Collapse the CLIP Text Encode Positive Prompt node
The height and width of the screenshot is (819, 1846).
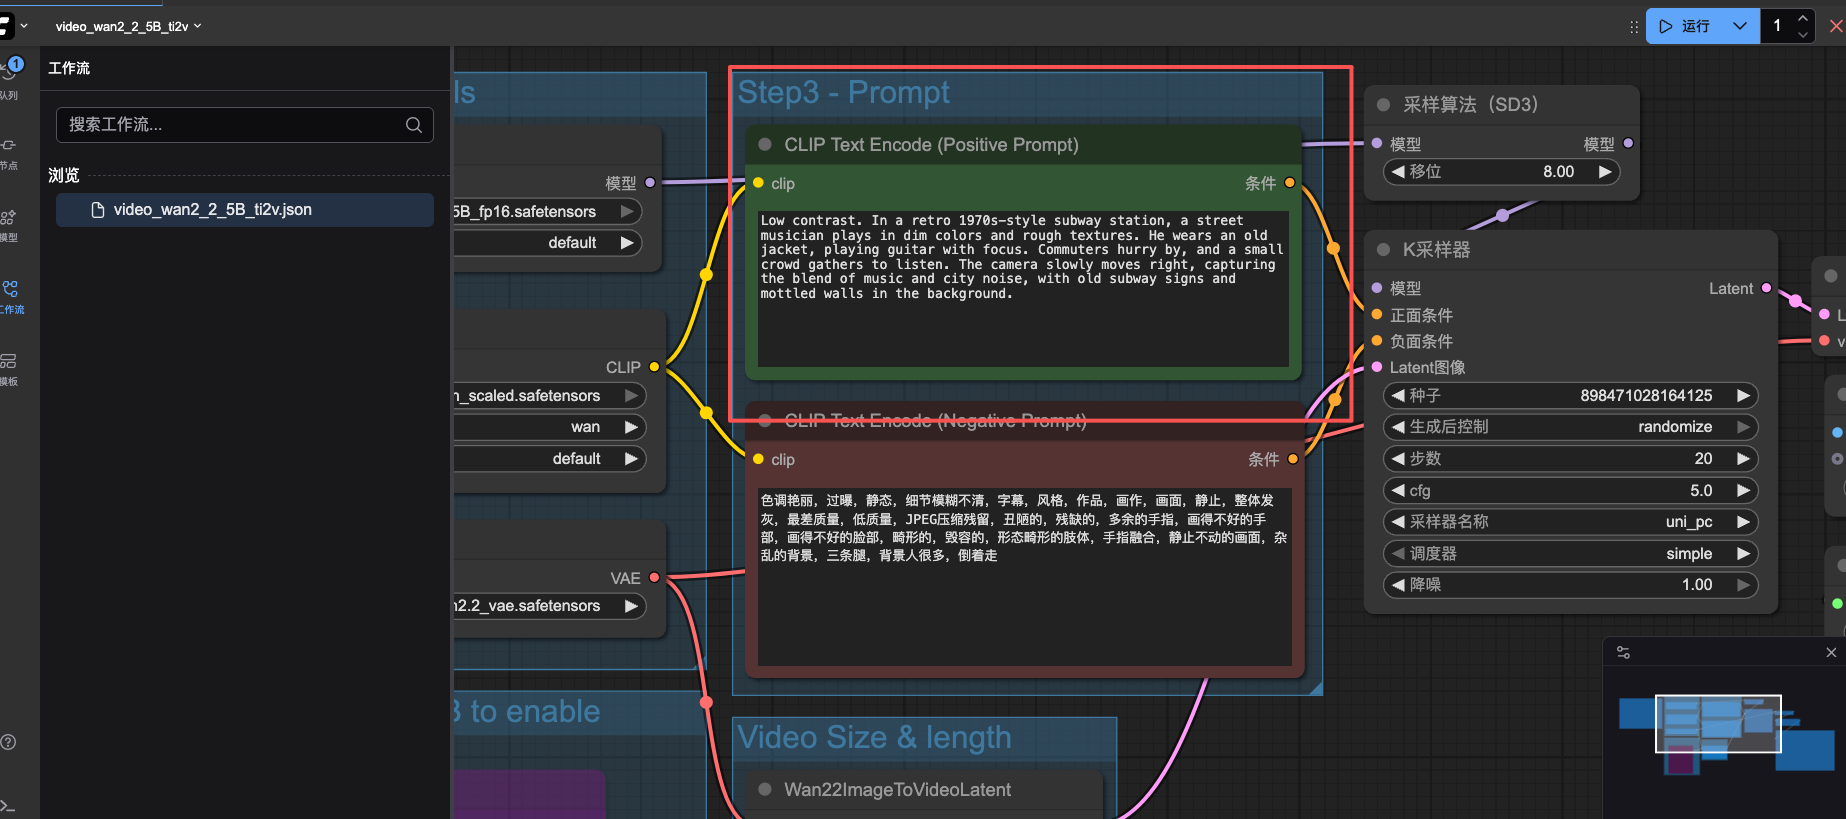(765, 145)
